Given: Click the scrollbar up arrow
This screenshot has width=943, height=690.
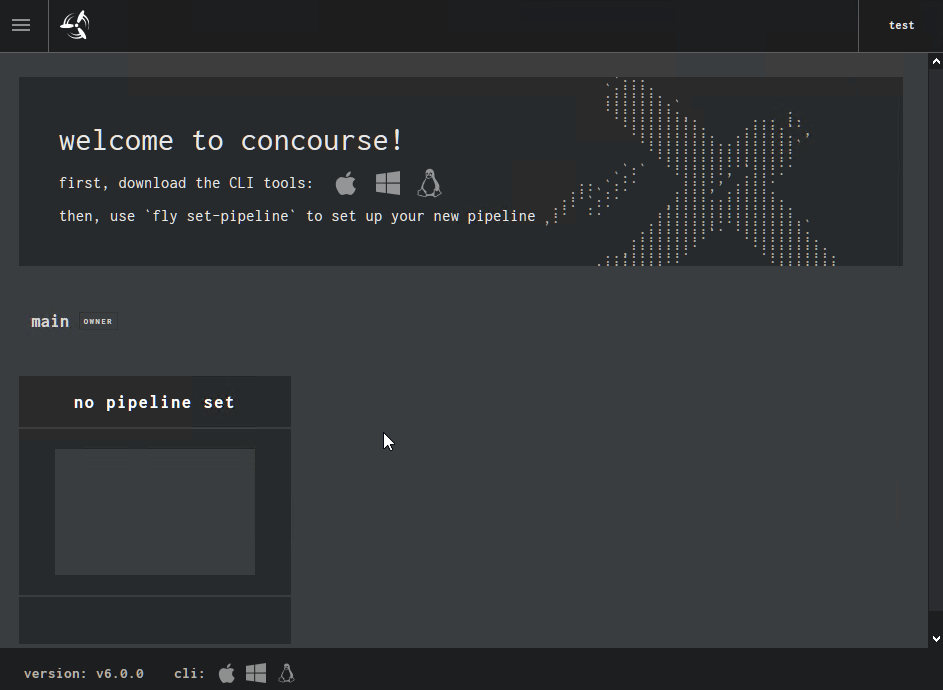Looking at the screenshot, I should tap(936, 61).
